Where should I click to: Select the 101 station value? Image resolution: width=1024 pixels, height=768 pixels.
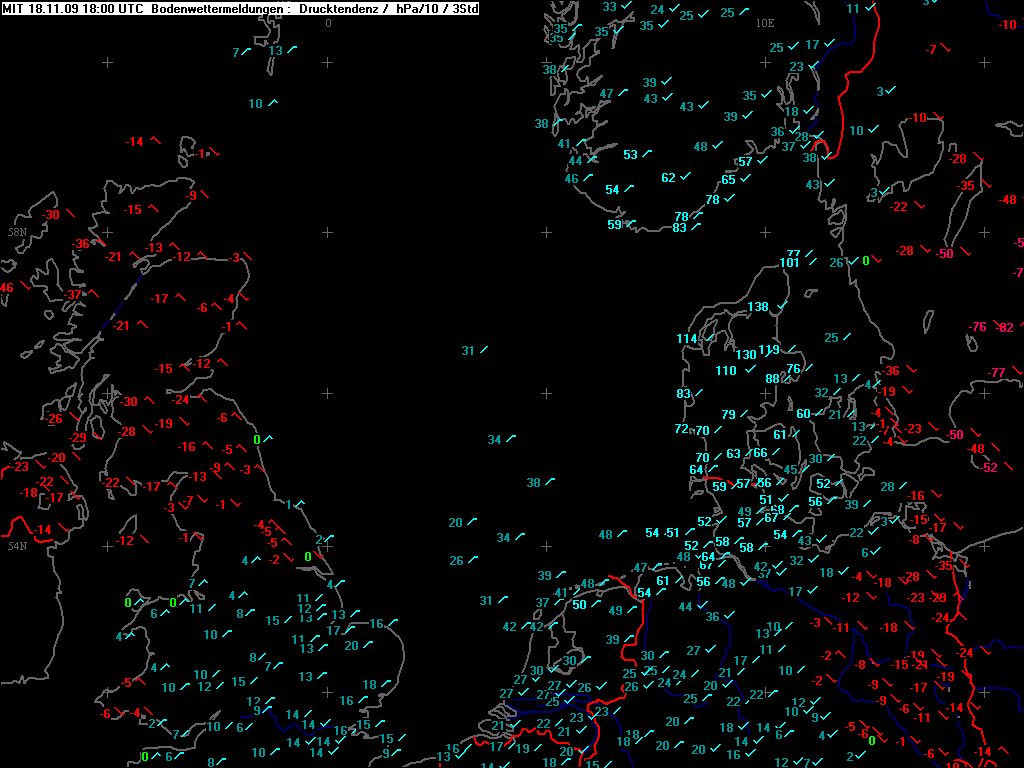pos(789,263)
